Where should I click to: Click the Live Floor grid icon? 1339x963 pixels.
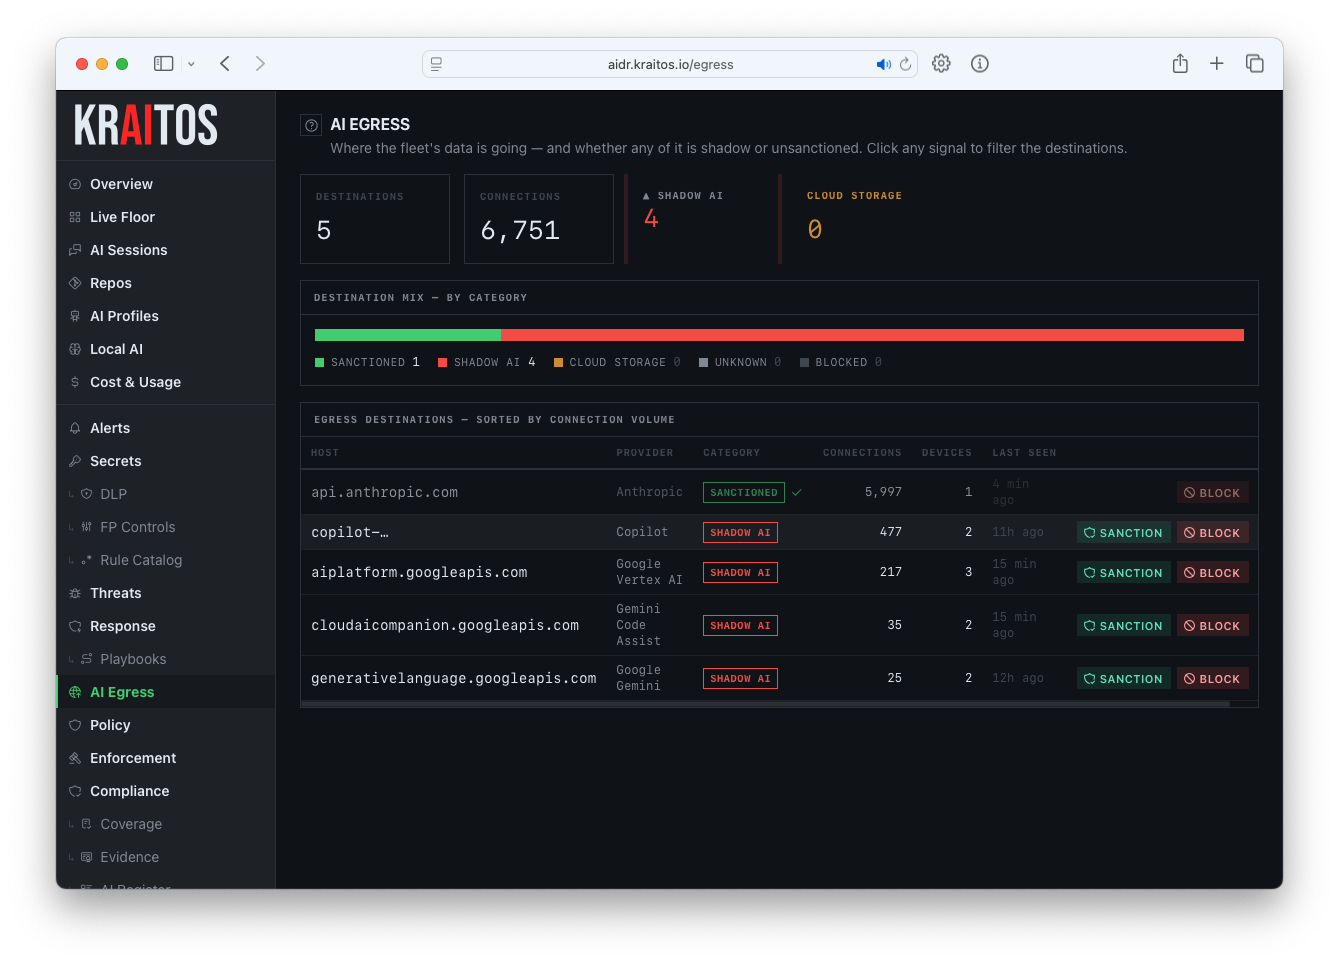75,217
